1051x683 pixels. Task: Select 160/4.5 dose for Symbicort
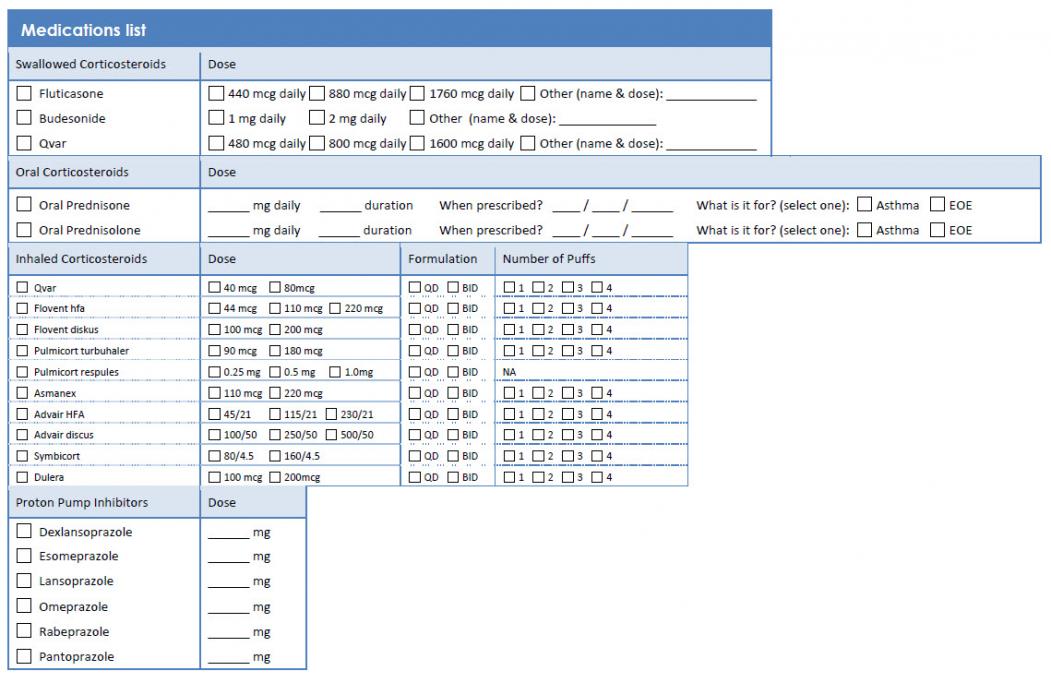pyautogui.click(x=275, y=456)
